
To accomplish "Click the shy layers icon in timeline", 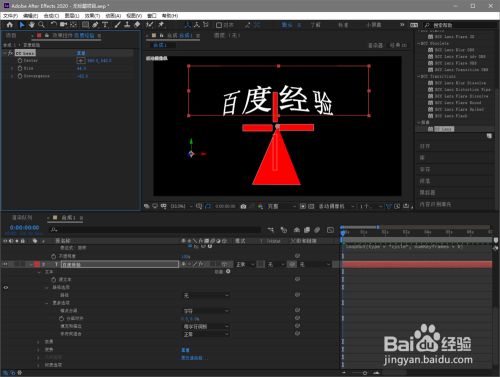I will click(x=296, y=230).
